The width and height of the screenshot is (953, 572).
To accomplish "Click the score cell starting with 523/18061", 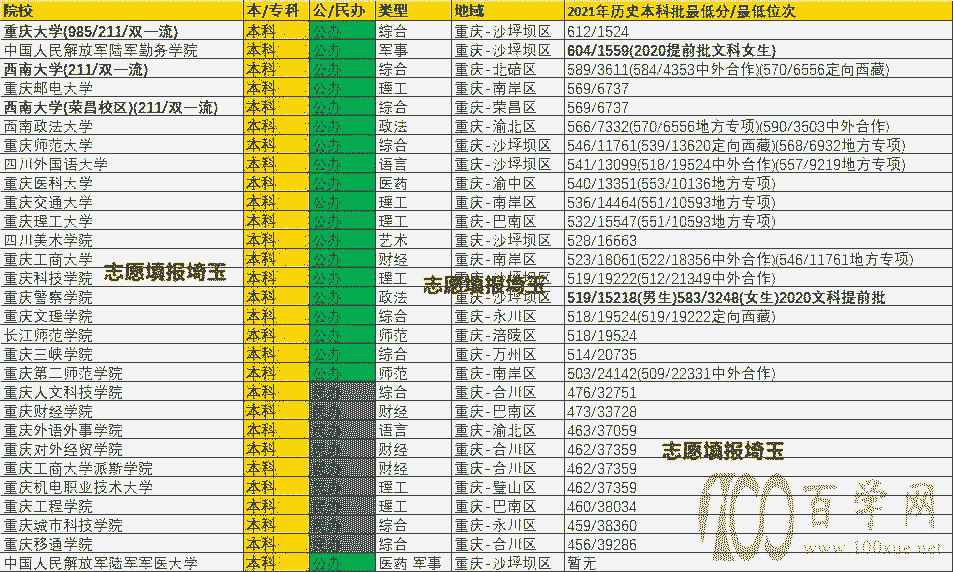I will (759, 259).
